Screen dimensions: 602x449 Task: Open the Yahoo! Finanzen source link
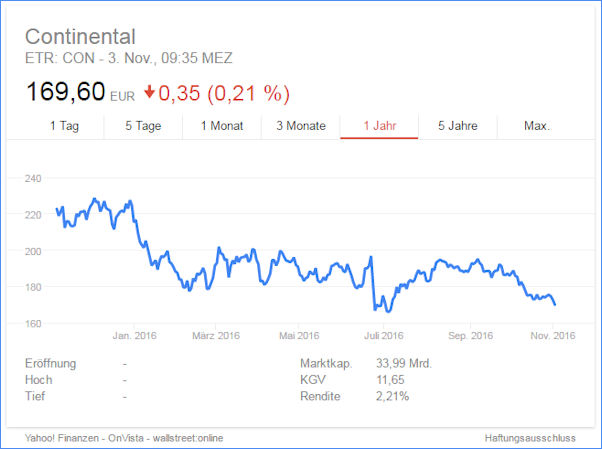pyautogui.click(x=61, y=438)
